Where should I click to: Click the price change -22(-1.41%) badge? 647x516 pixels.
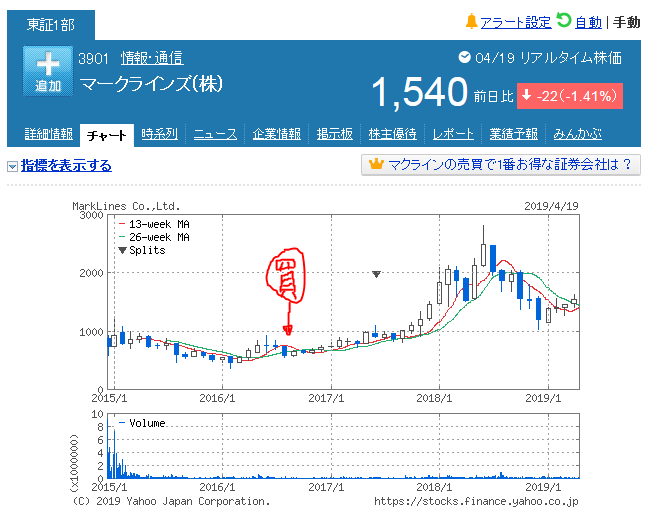click(570, 96)
